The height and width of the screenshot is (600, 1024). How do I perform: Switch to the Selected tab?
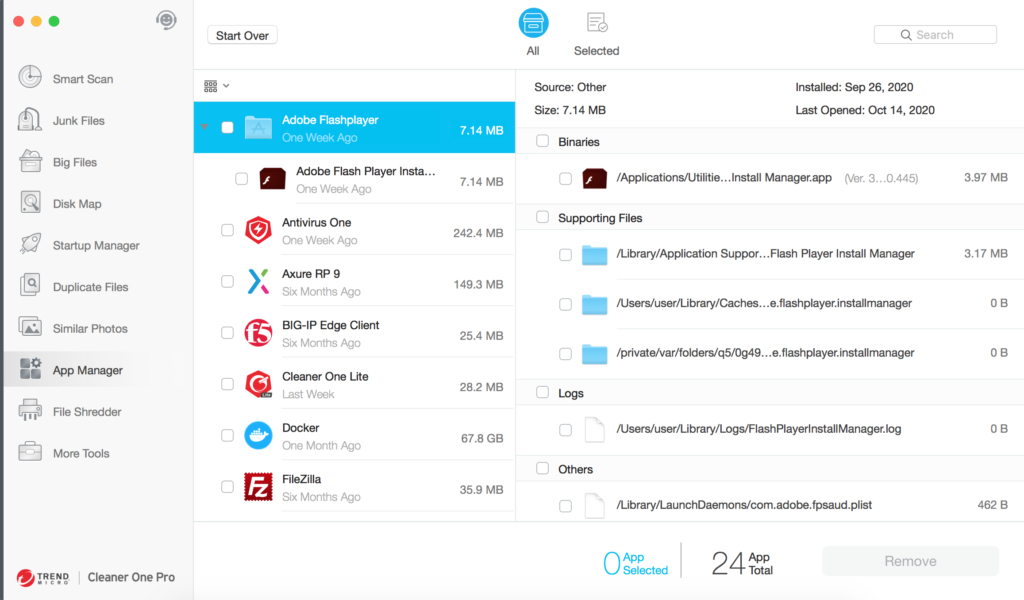pos(596,32)
